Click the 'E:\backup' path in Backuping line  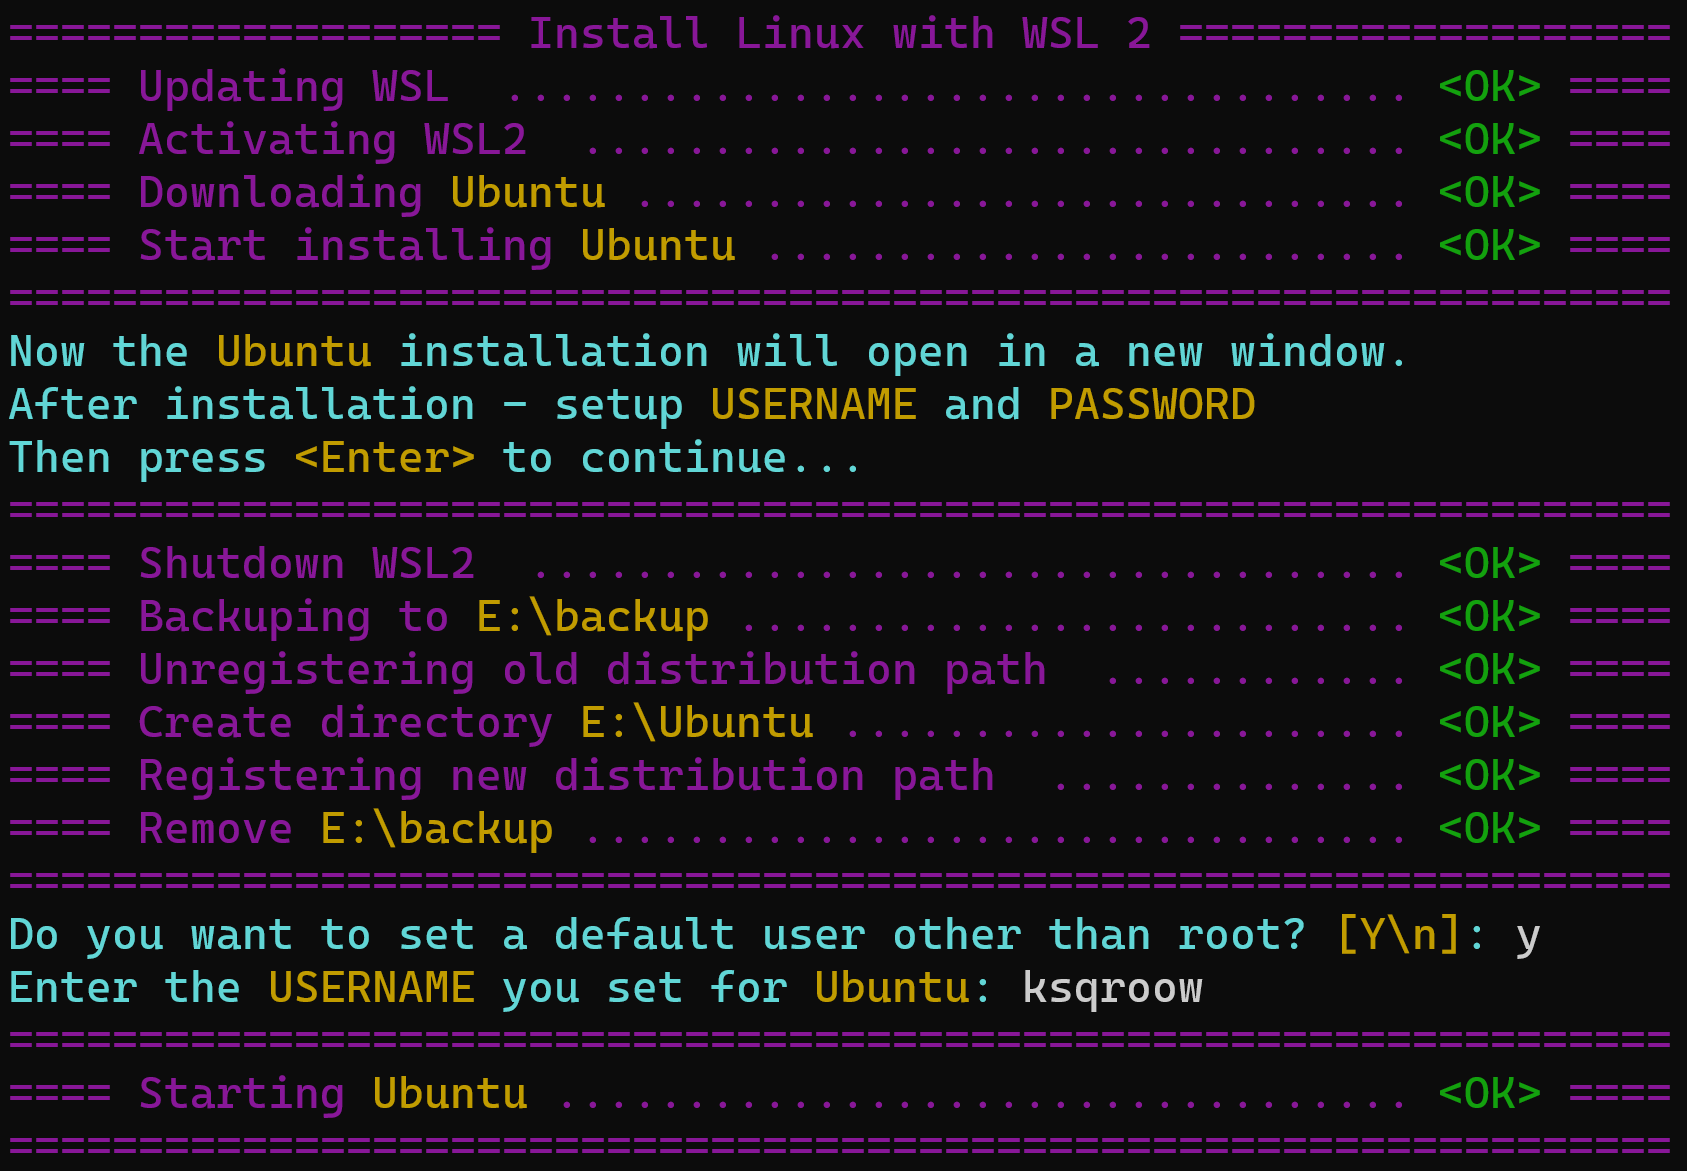592,617
